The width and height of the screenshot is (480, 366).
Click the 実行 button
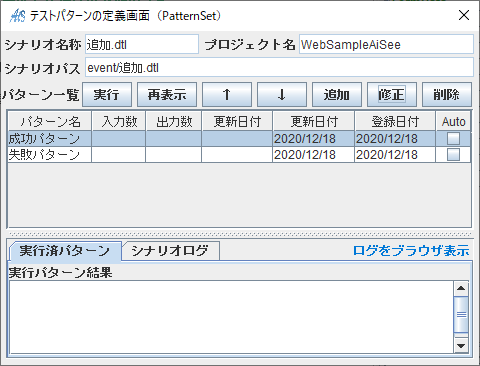tap(107, 94)
